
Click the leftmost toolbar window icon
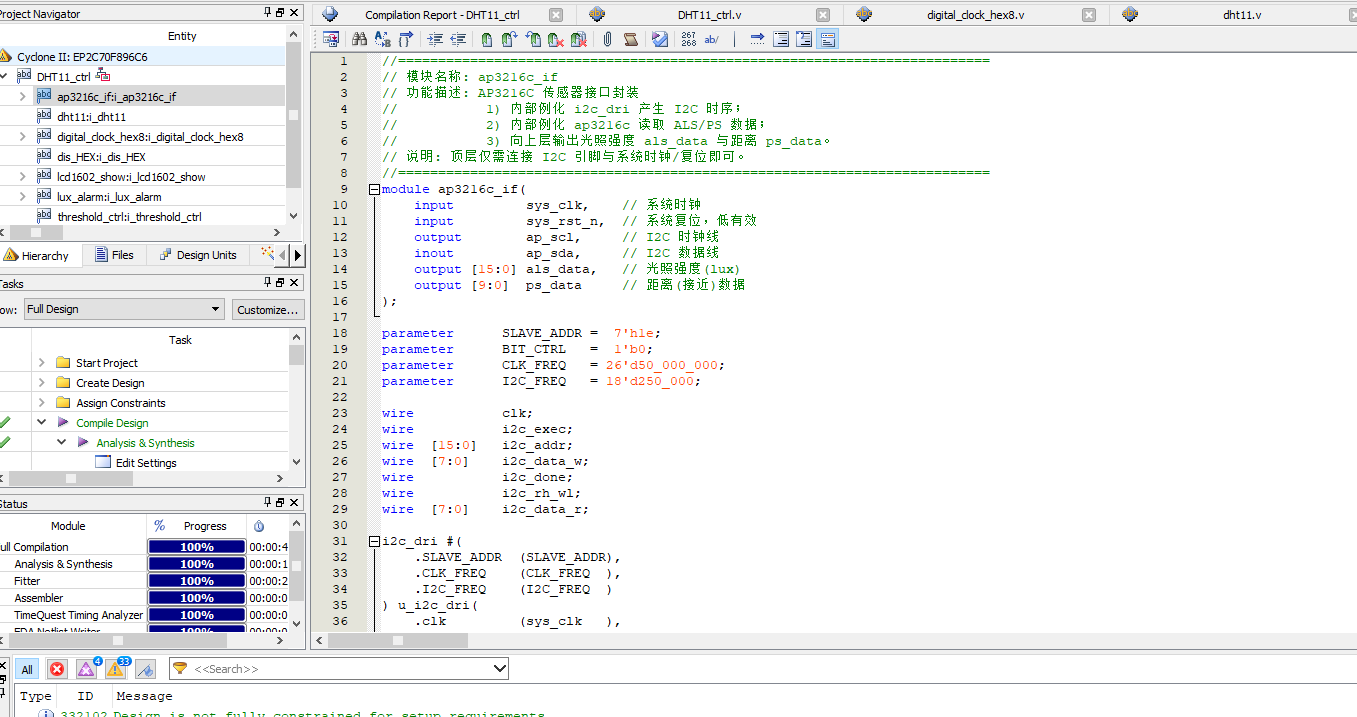point(331,39)
